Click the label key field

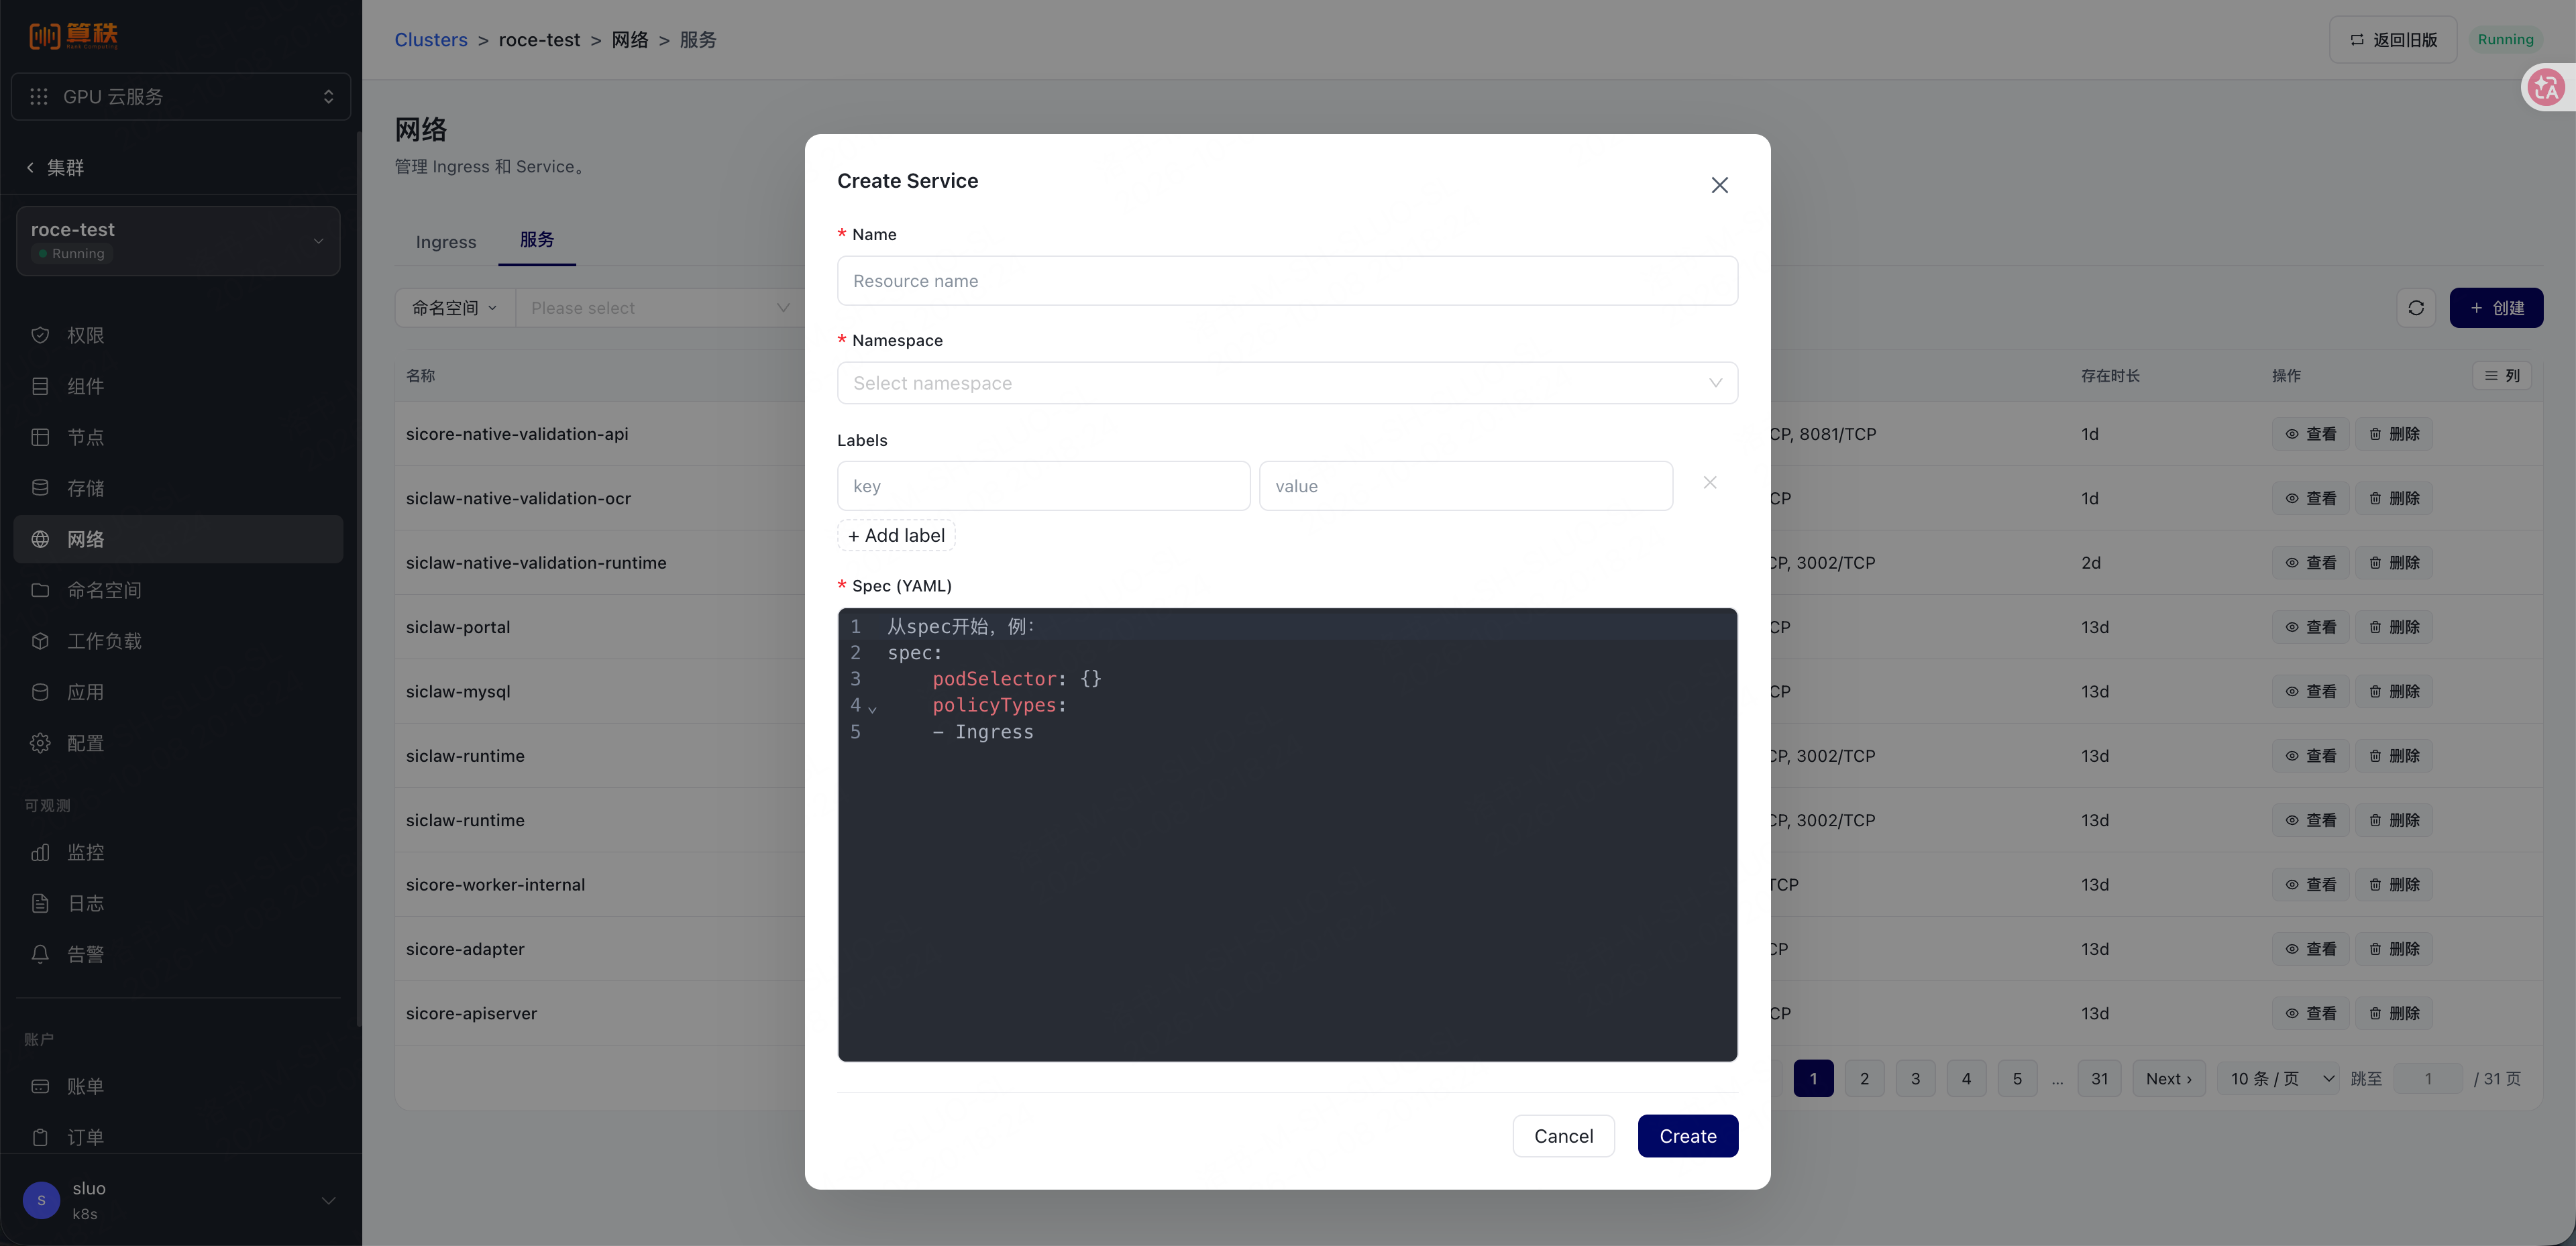click(x=1043, y=486)
